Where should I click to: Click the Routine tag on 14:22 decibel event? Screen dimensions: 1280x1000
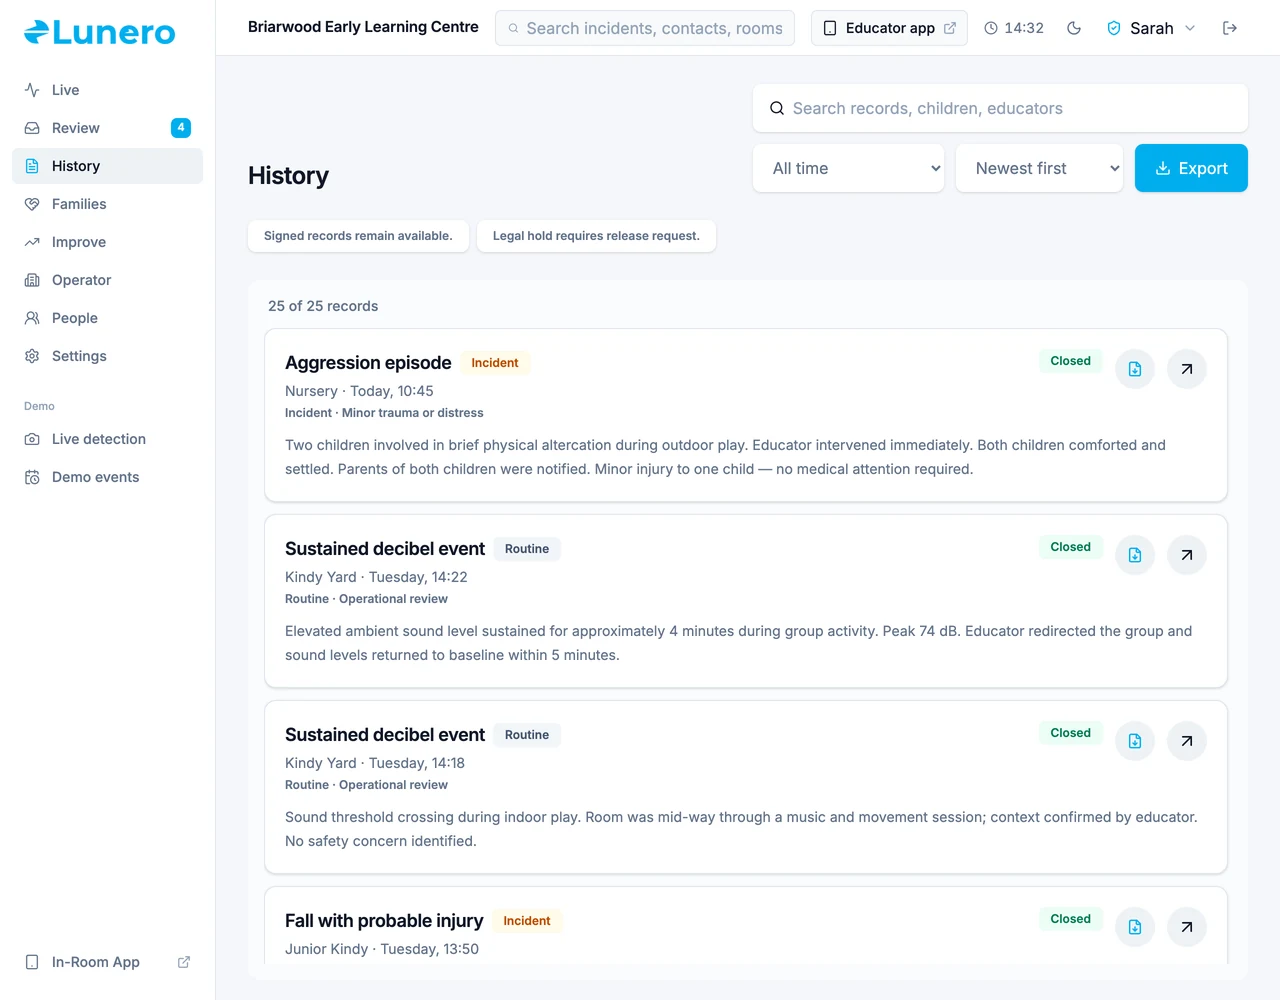[x=527, y=549]
